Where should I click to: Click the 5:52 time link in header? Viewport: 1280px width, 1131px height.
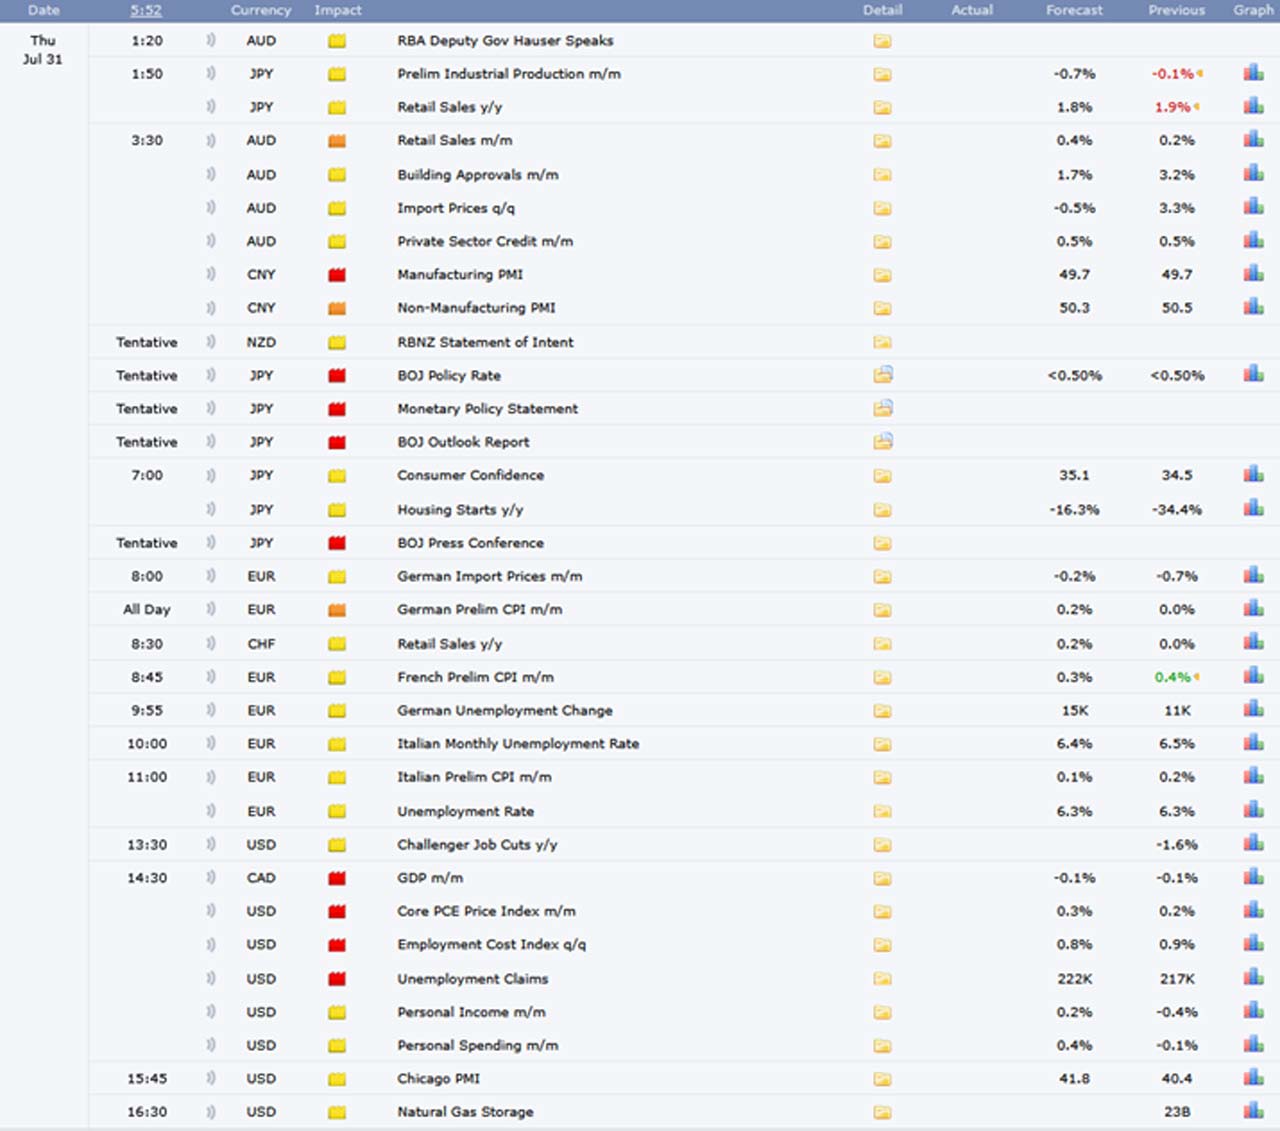[x=146, y=10]
